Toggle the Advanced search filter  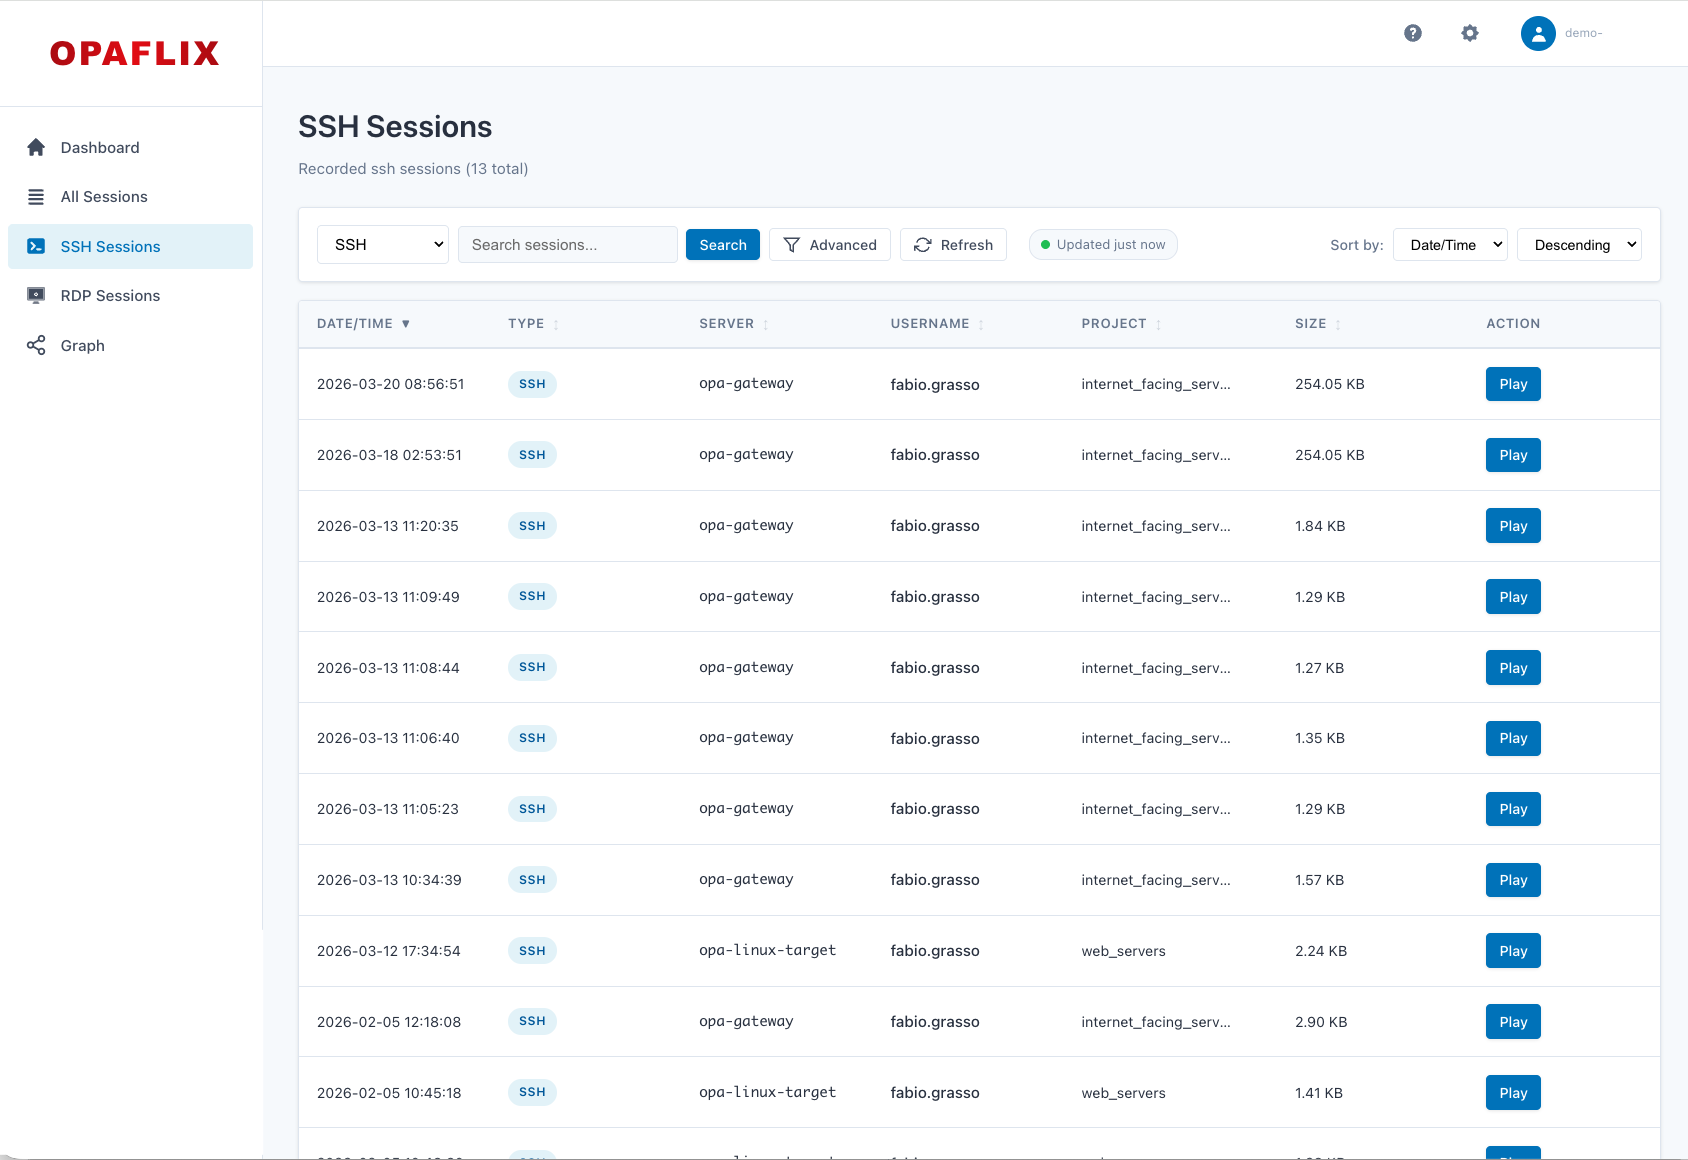point(829,244)
